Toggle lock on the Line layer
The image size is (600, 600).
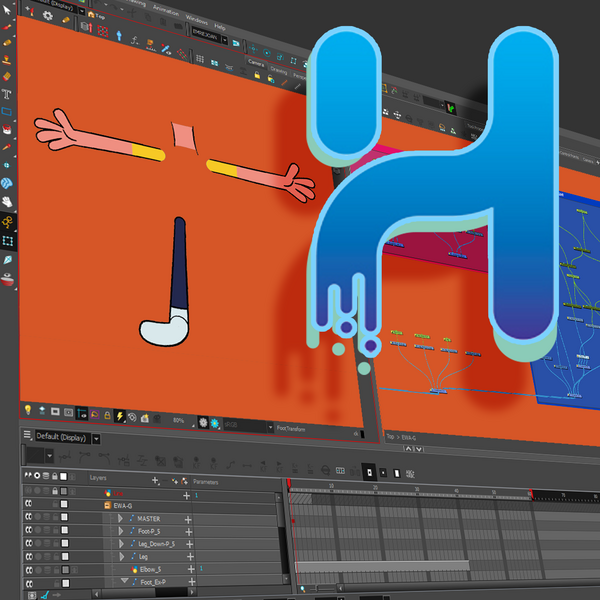tap(55, 491)
